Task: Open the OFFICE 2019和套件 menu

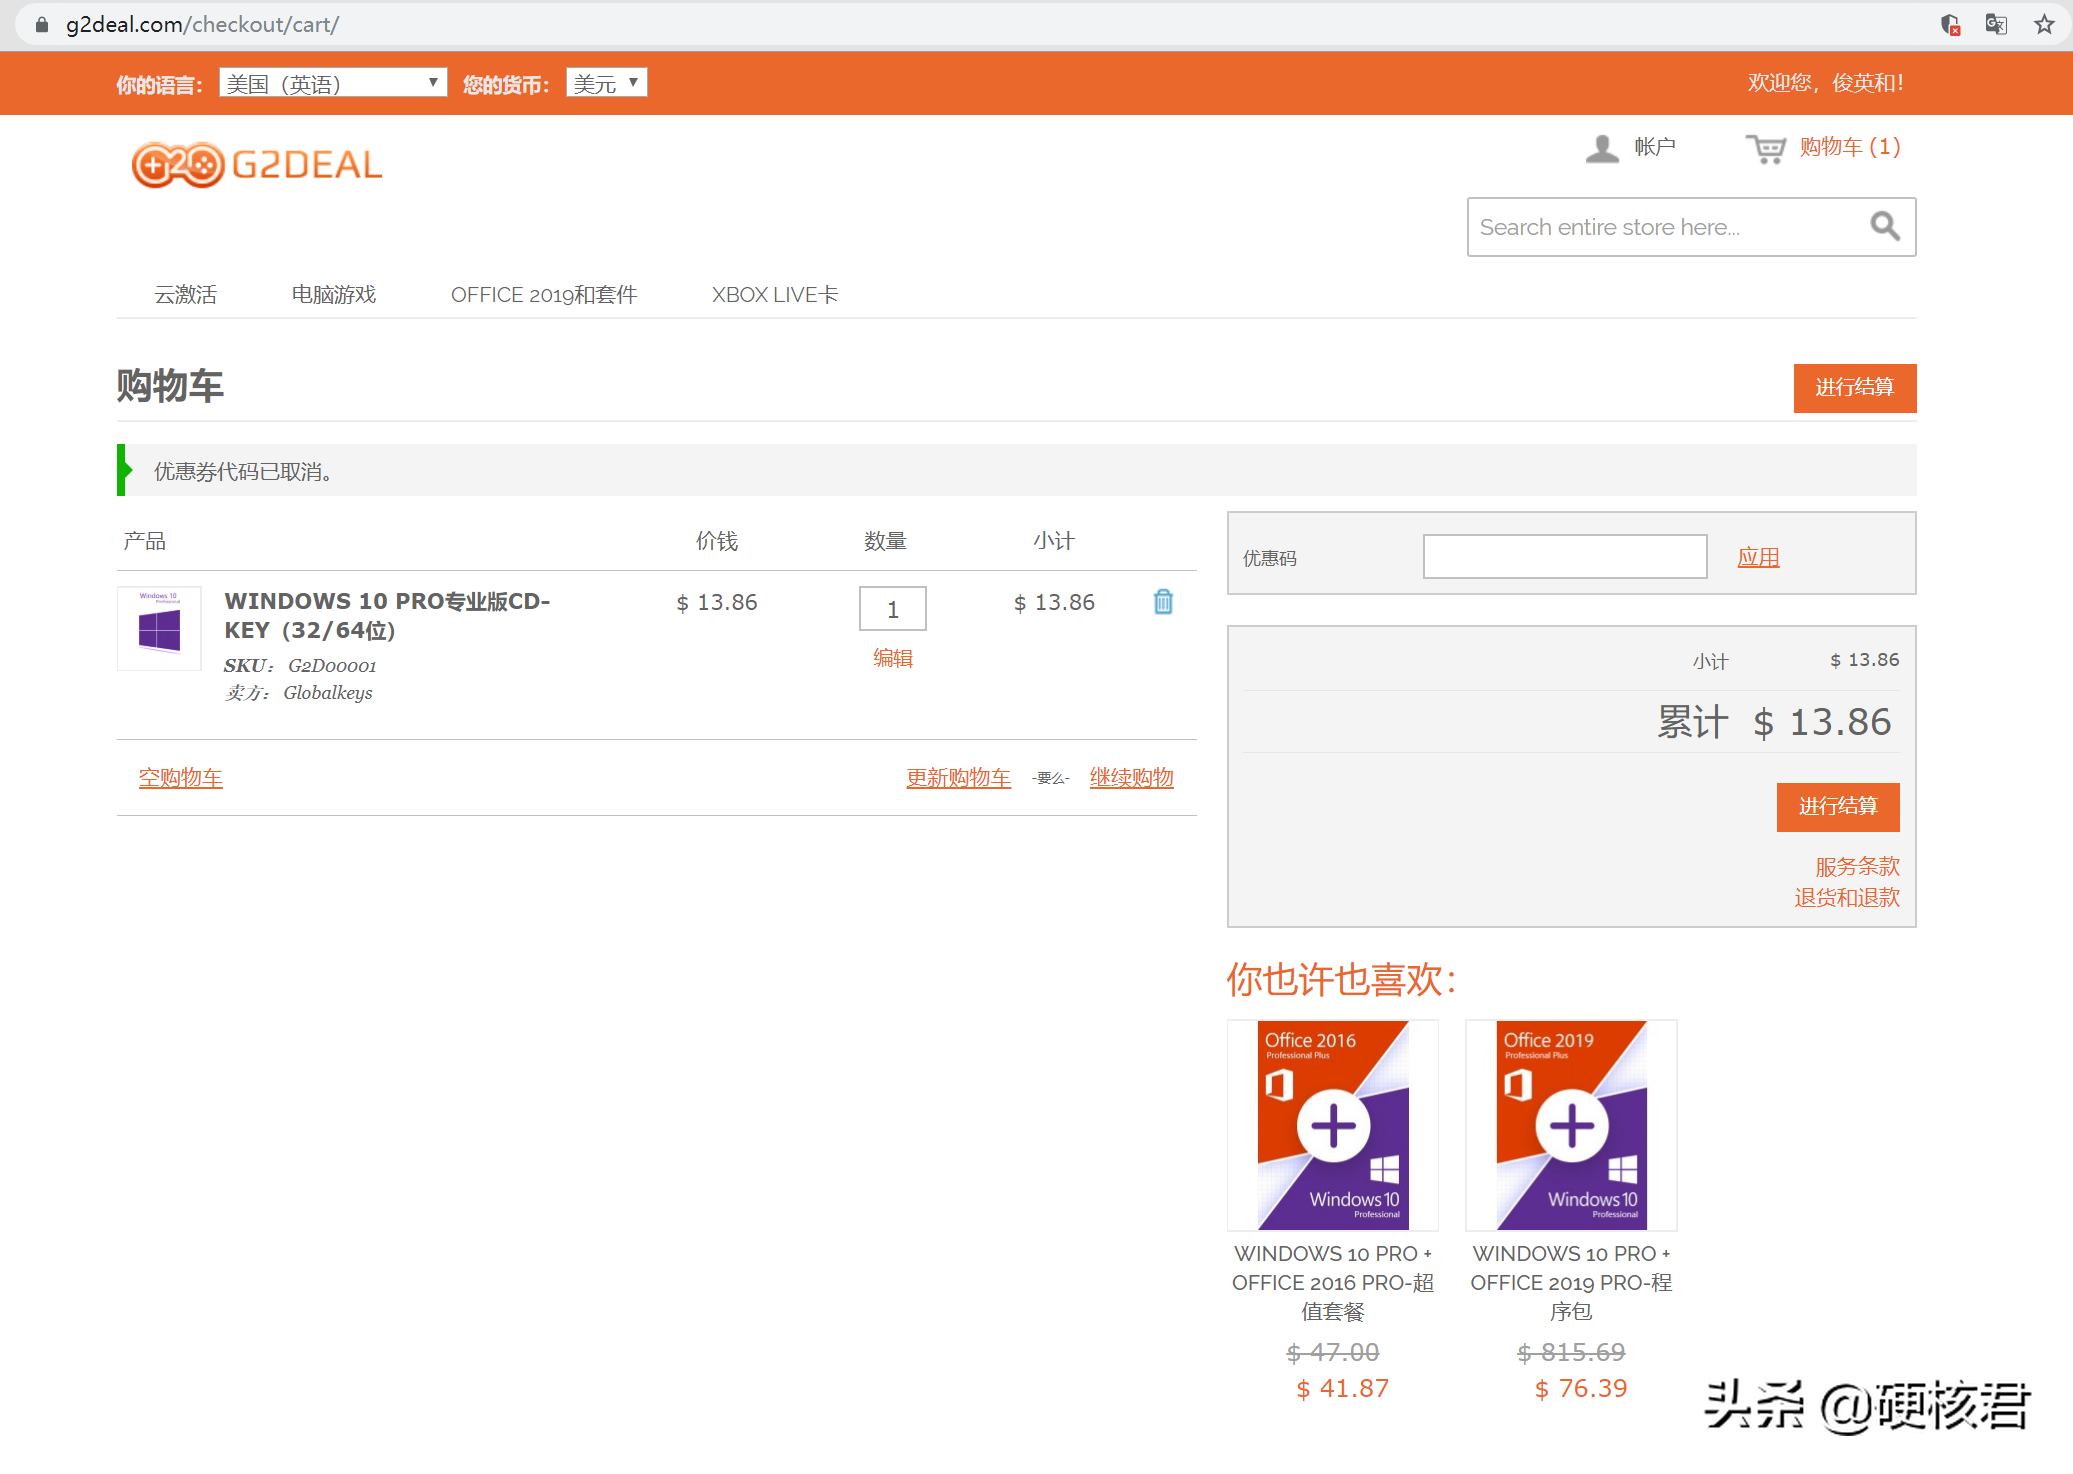Action: [x=544, y=294]
